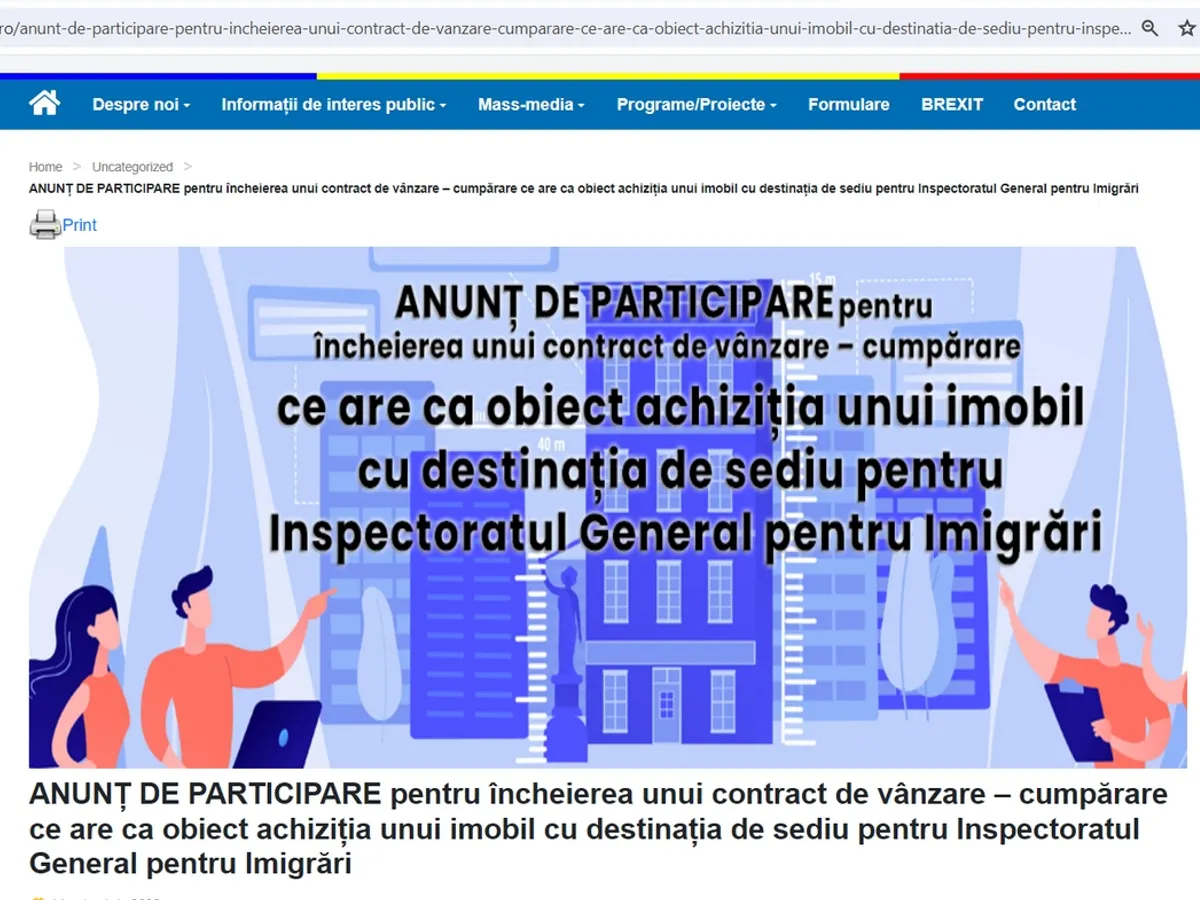Click the printer icon
Screen dimensions: 1200x900
tap(44, 225)
